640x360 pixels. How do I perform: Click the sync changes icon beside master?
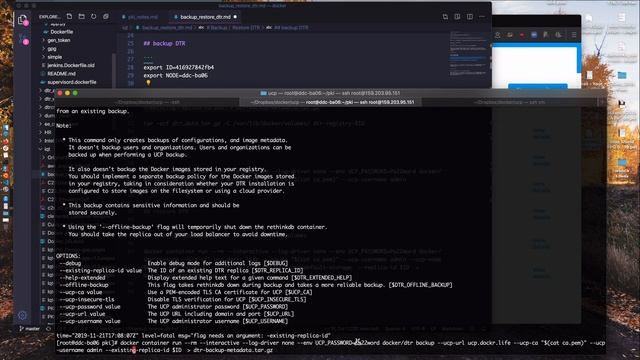pyautogui.click(x=49, y=329)
